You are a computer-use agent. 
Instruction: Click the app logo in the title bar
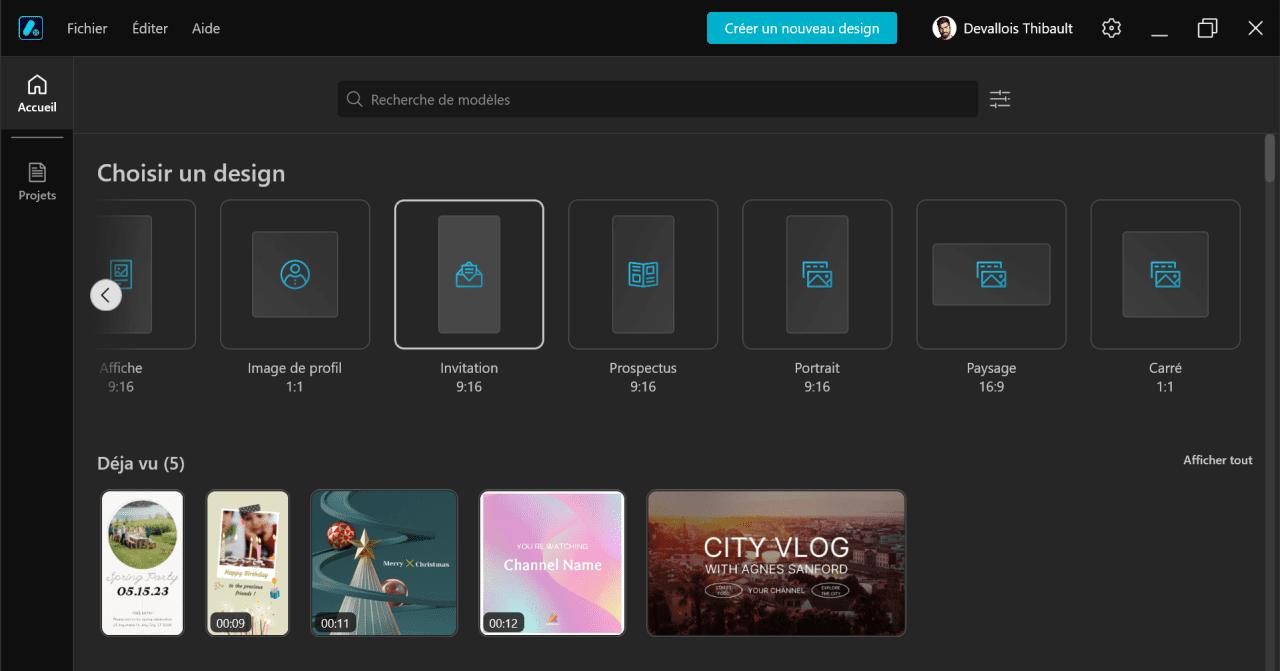click(x=30, y=28)
